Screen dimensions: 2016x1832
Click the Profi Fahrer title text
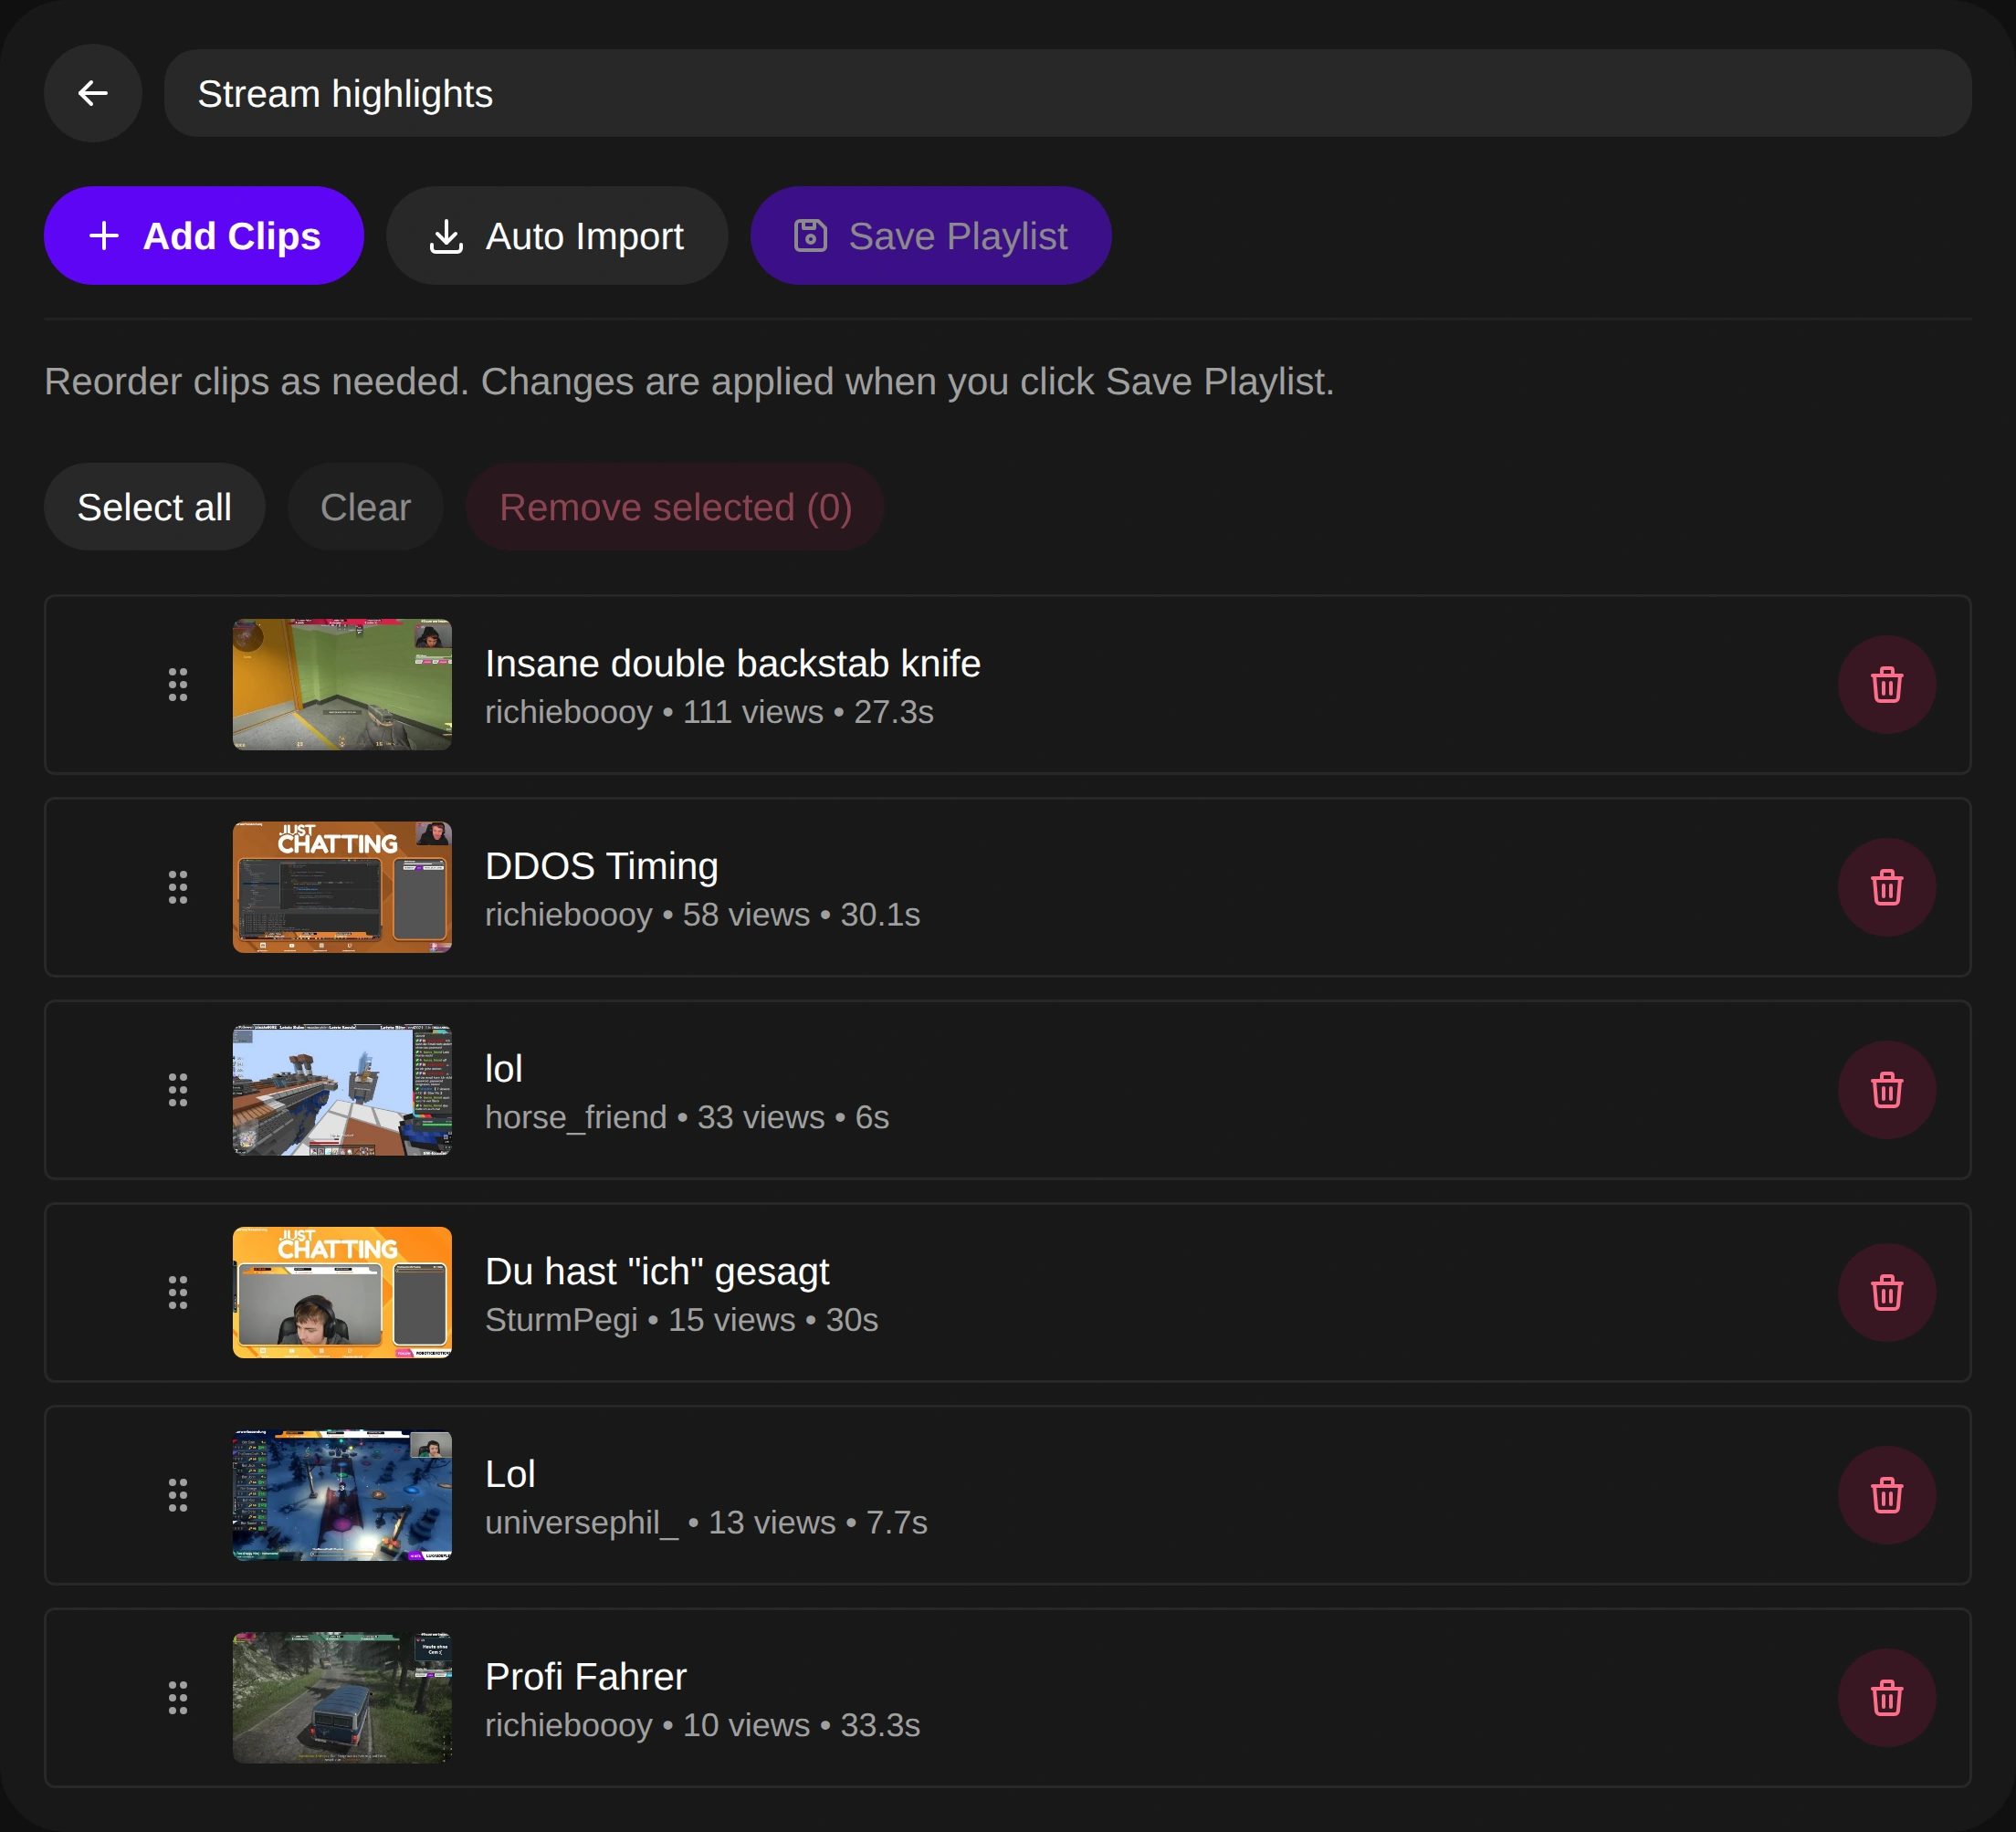tap(586, 1677)
